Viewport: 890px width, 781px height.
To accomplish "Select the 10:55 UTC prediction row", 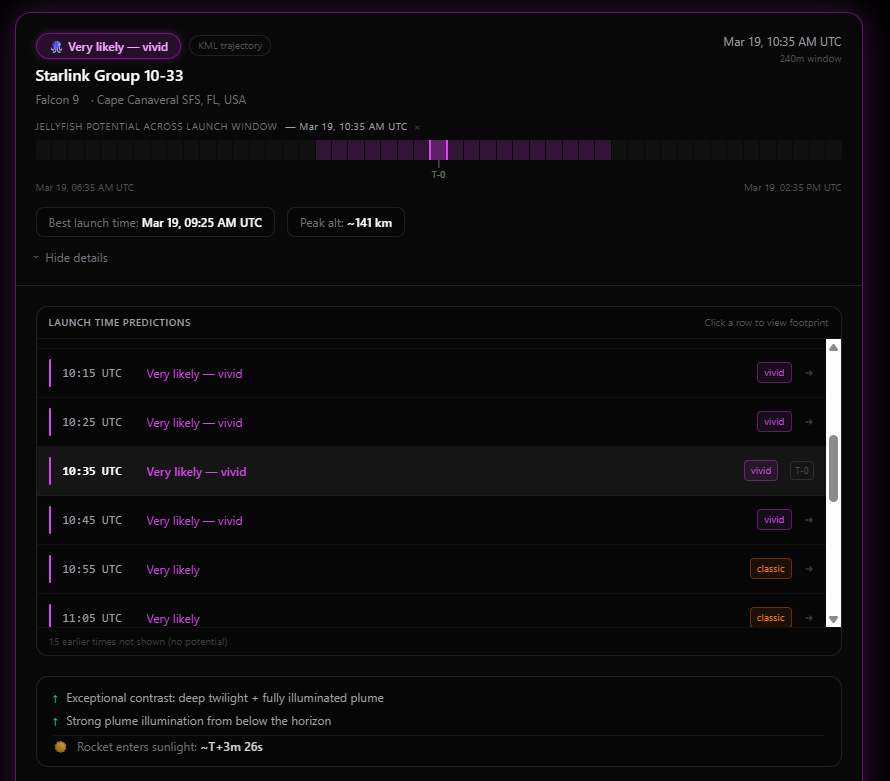I will [431, 569].
